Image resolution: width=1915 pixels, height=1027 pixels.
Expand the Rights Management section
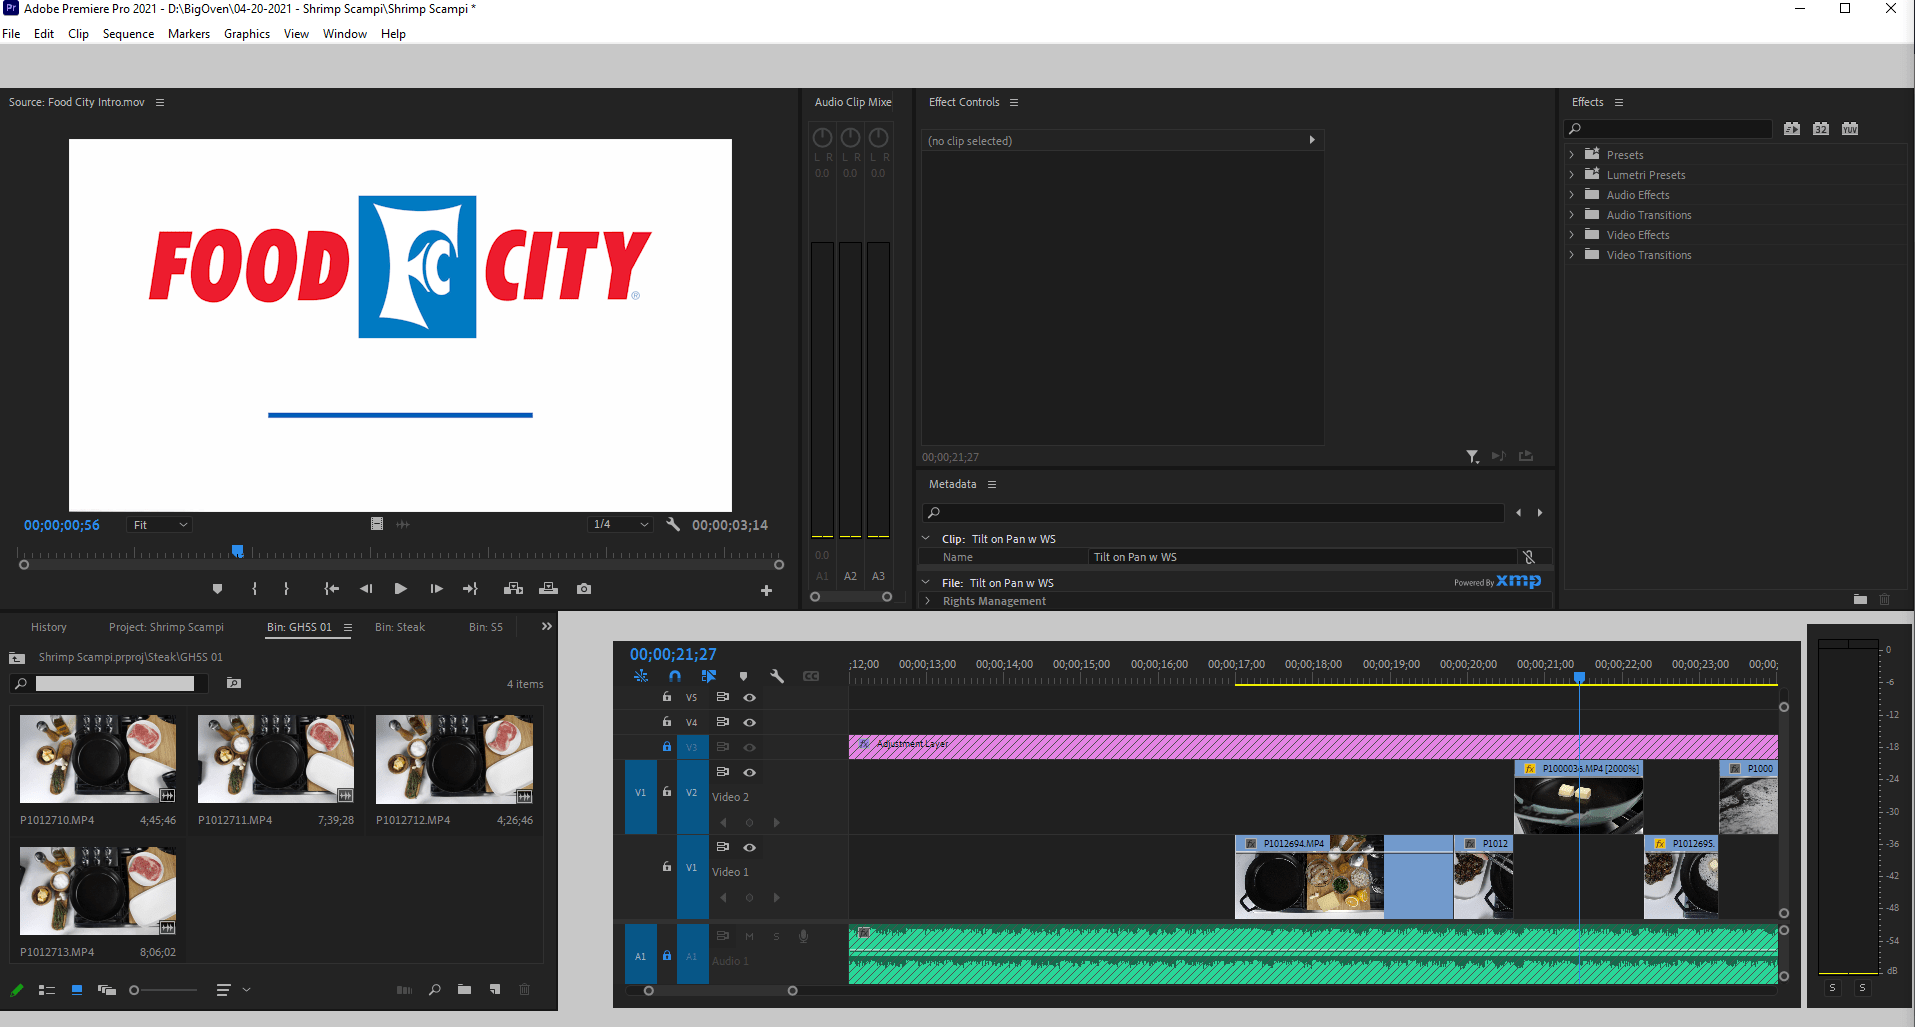click(928, 600)
